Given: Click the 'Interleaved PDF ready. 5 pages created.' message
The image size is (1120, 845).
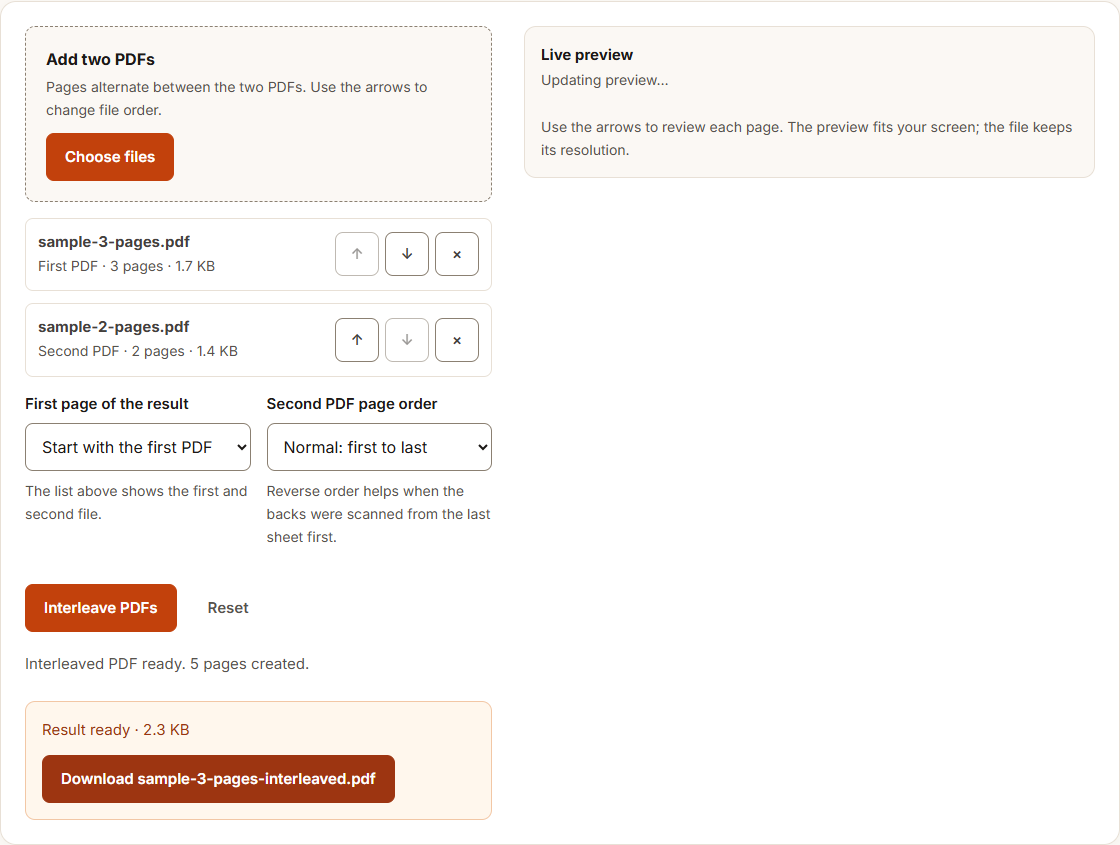Looking at the screenshot, I should (167, 664).
